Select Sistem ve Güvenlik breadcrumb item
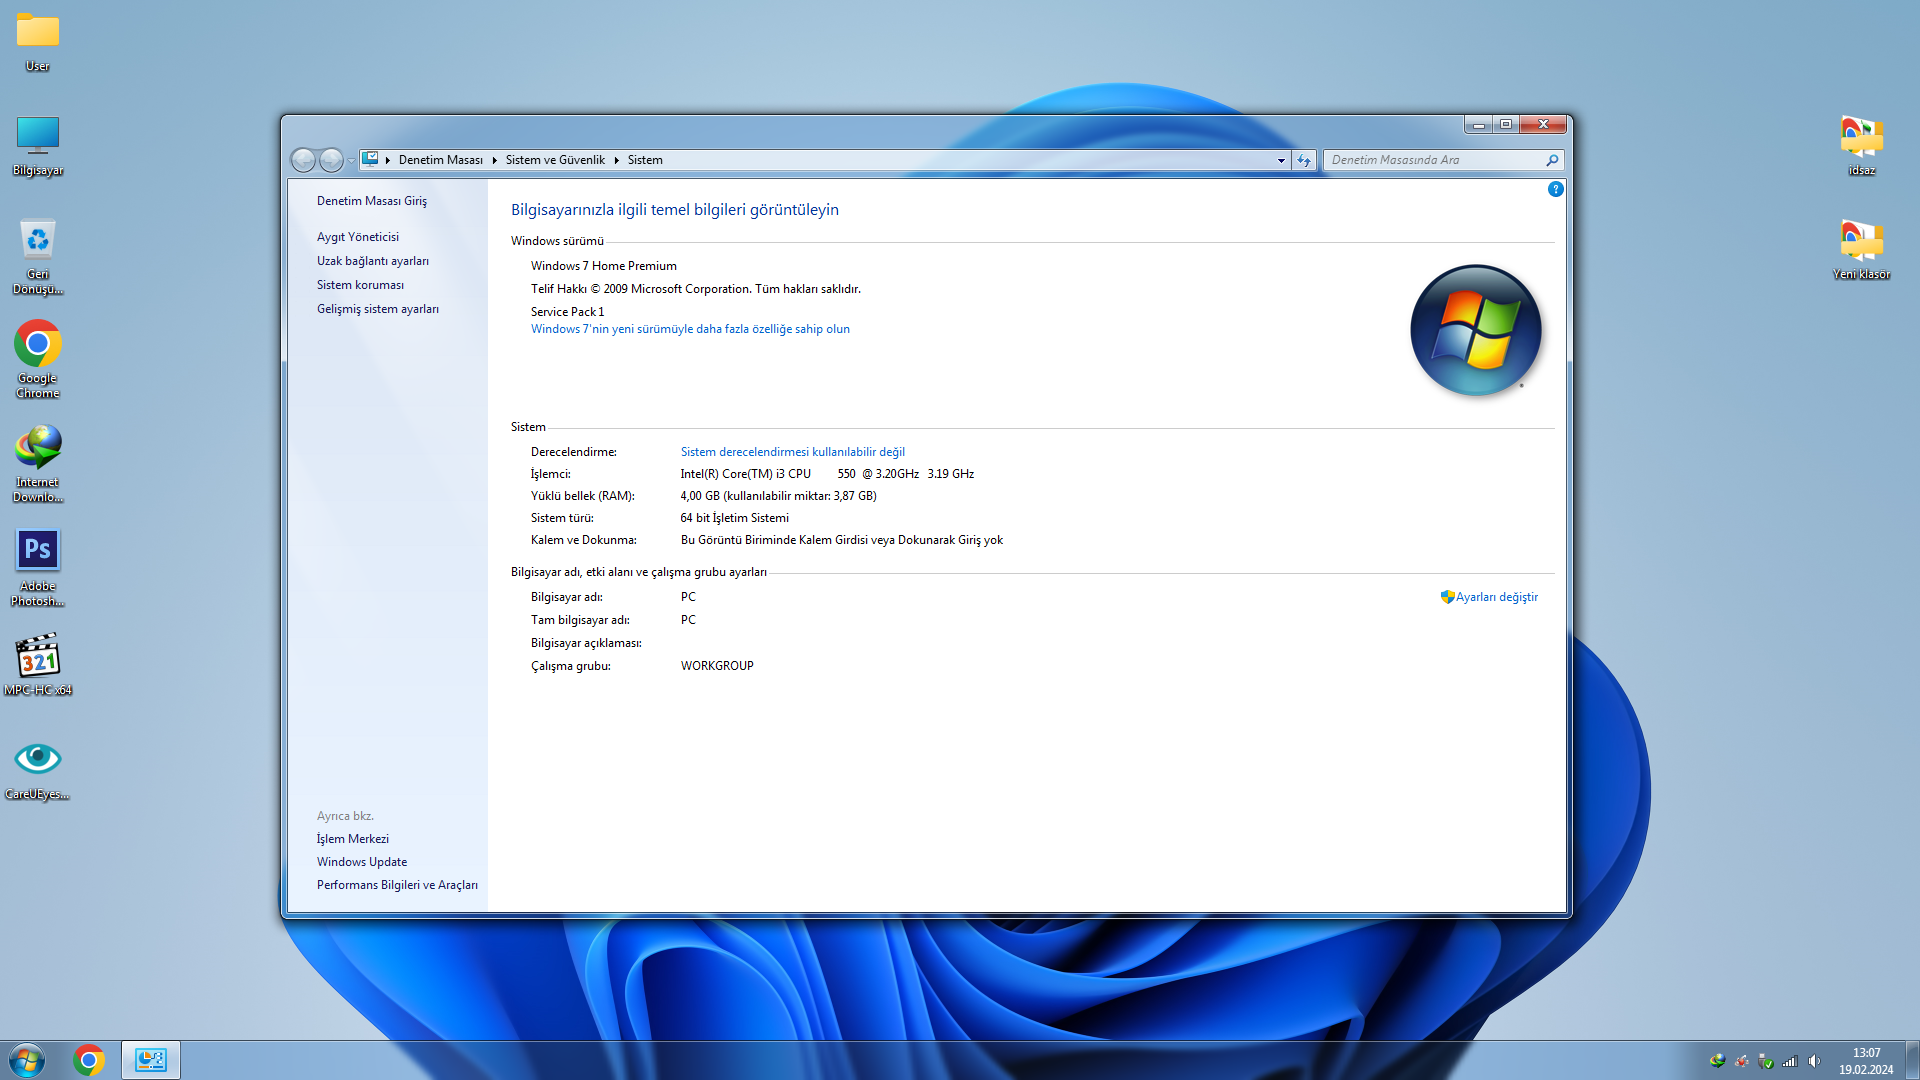Screen dimensions: 1920x1080 click(555, 160)
